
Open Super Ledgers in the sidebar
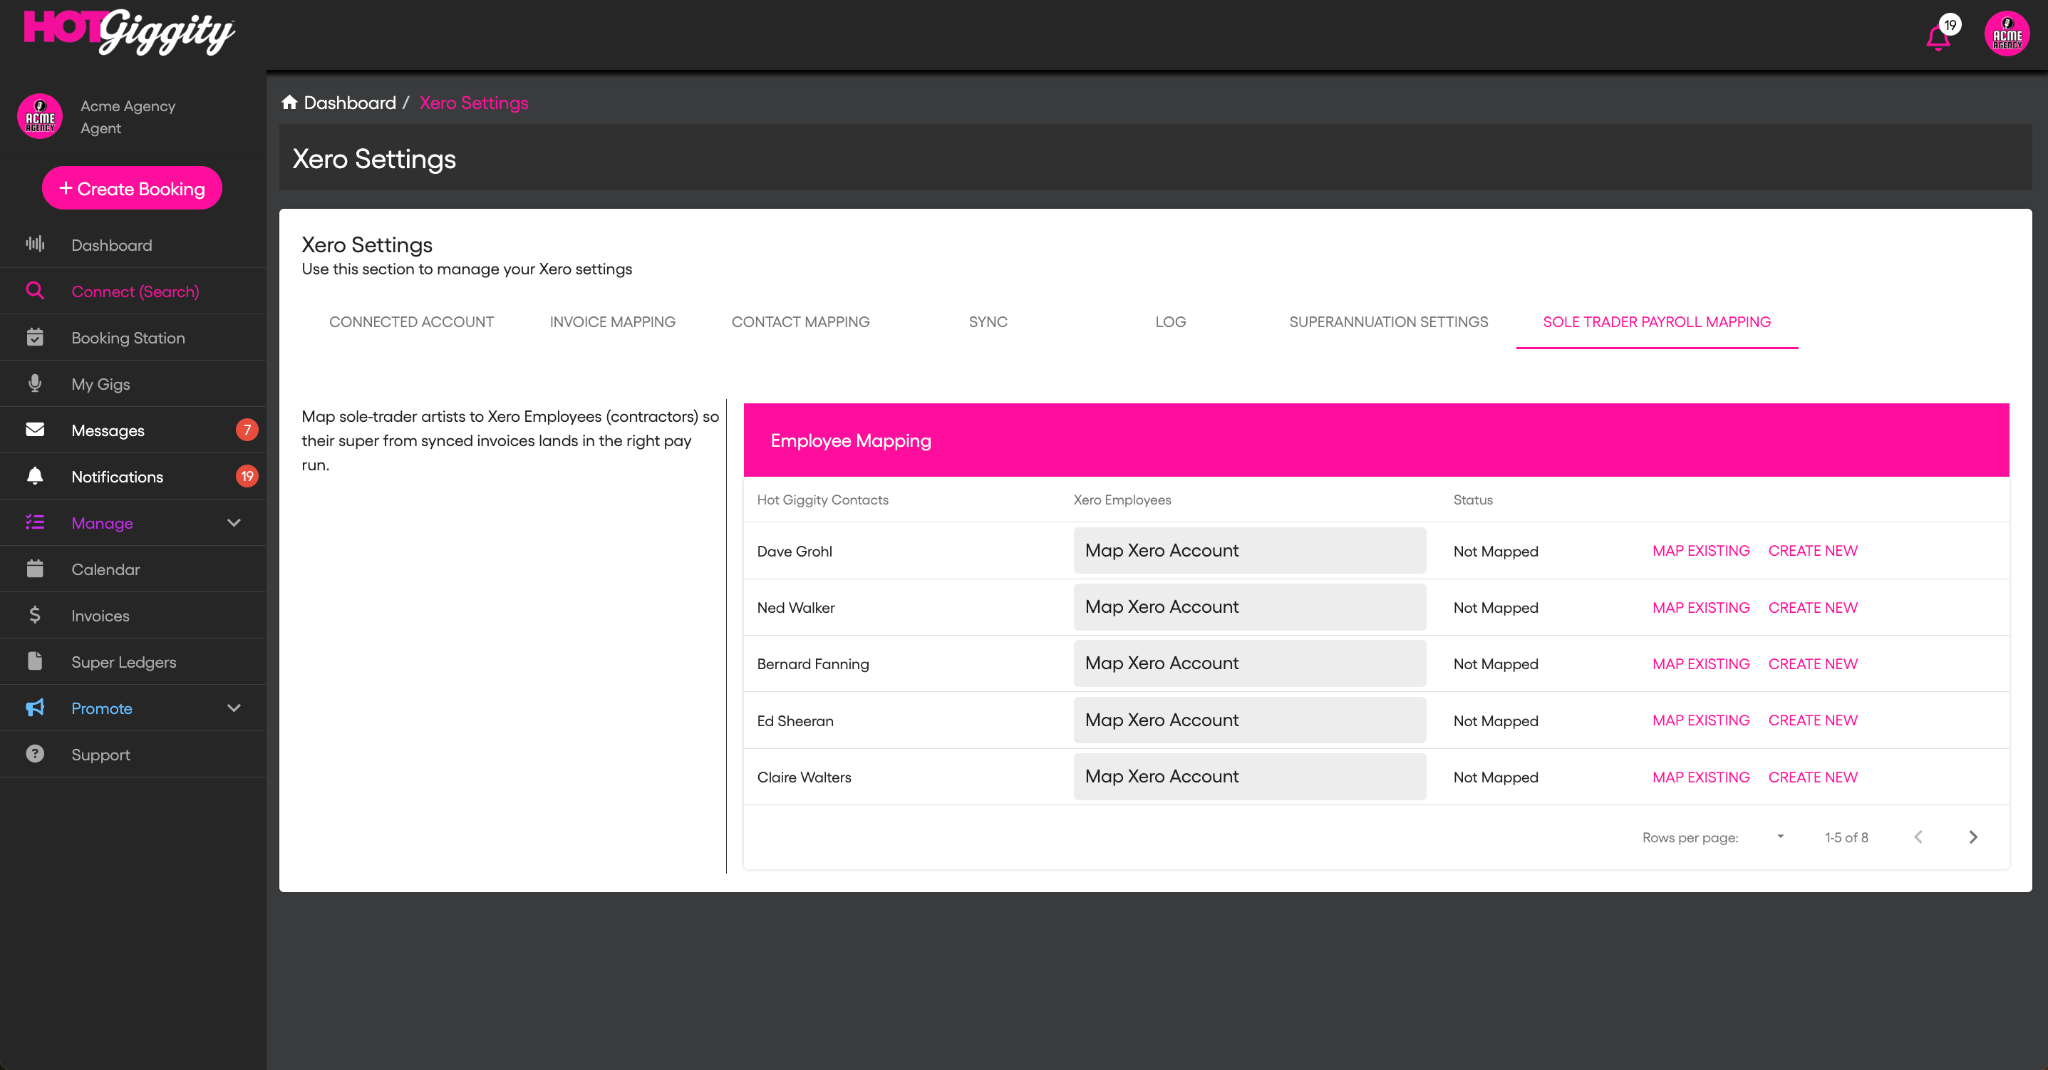pos(133,662)
